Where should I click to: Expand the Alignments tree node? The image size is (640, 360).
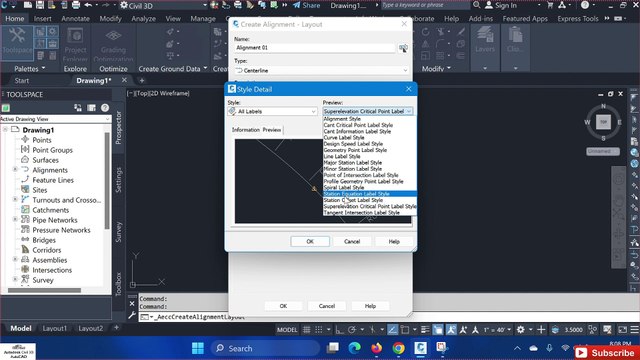[x=15, y=169]
